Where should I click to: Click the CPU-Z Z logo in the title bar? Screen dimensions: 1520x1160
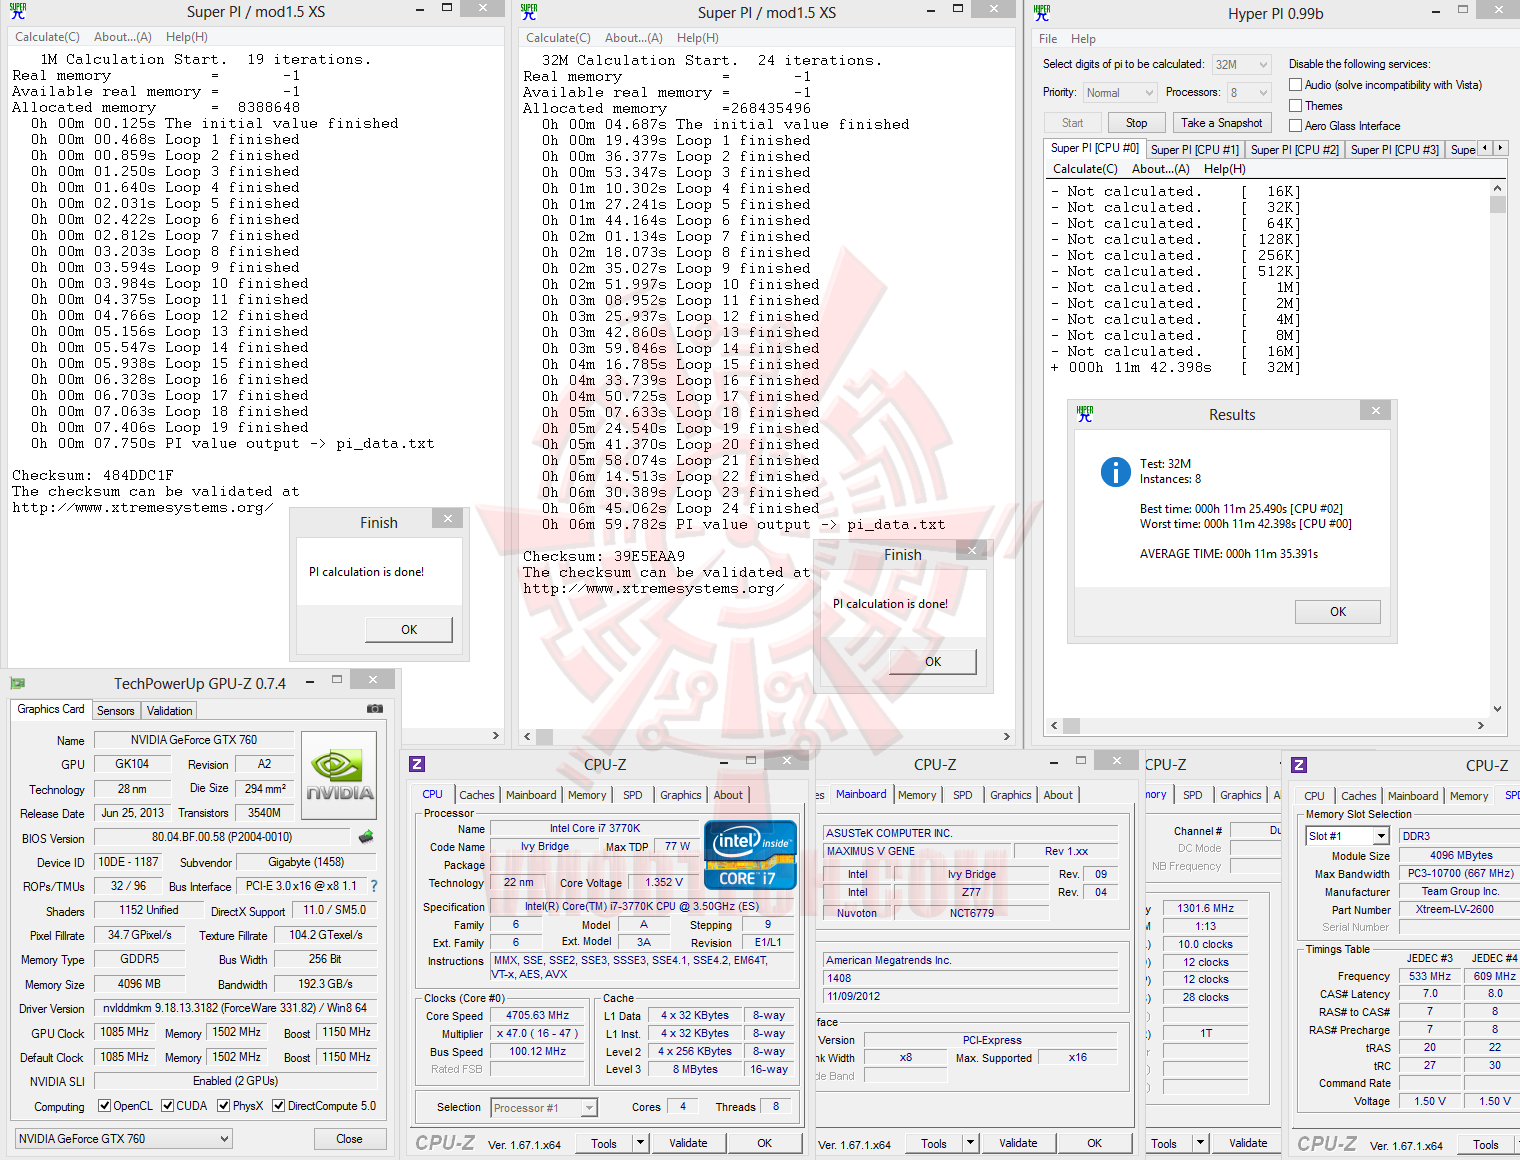pos(417,763)
